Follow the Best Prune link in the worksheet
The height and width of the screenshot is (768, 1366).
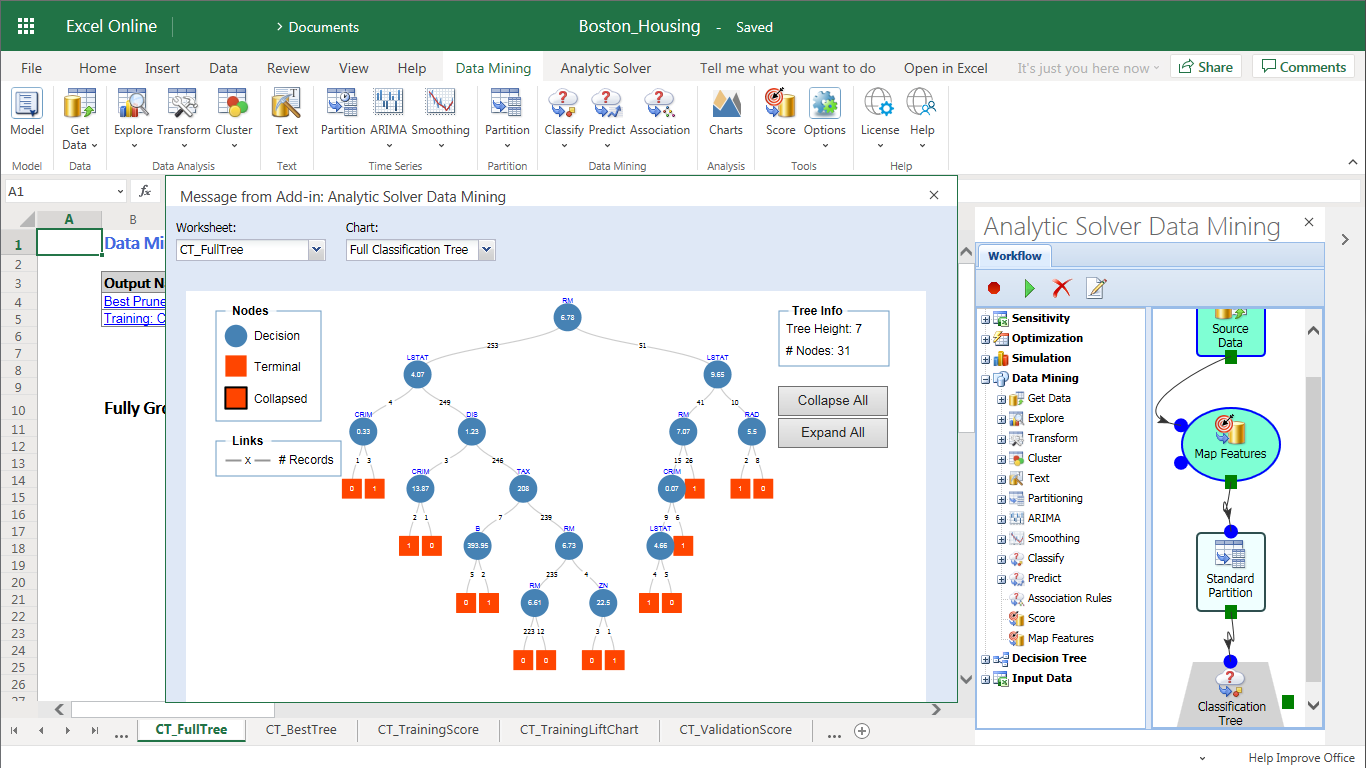pyautogui.click(x=135, y=301)
